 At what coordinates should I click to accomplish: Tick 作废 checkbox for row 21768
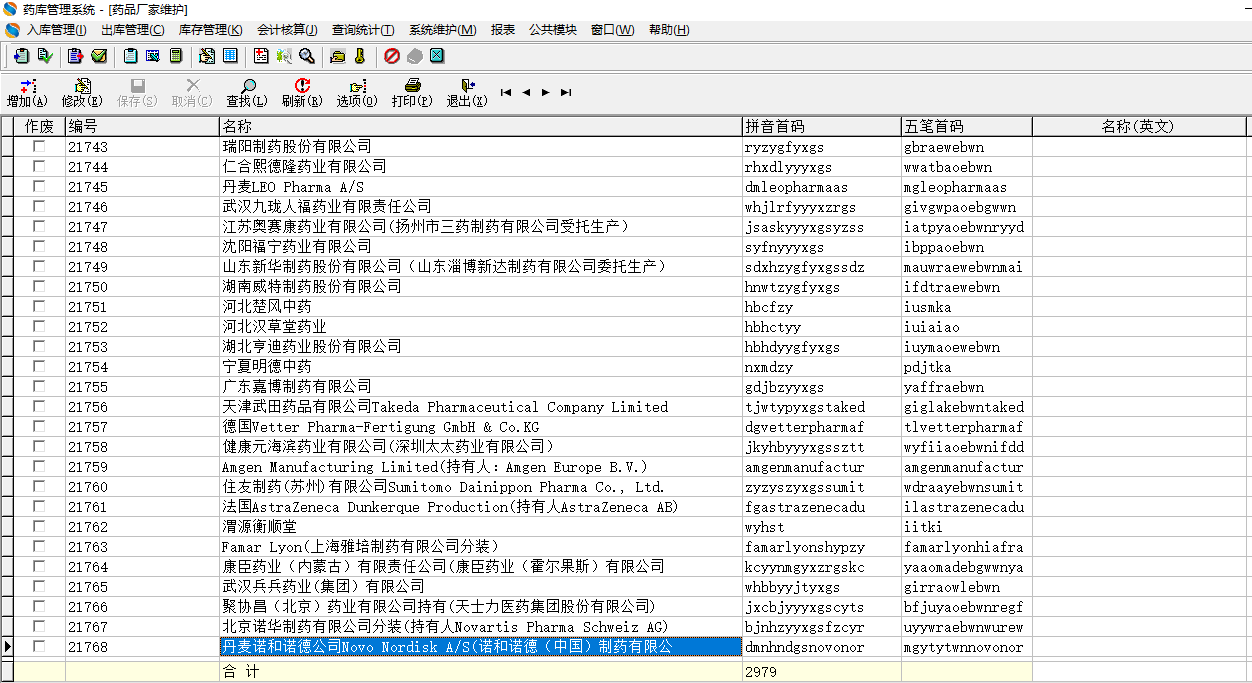(x=39, y=646)
